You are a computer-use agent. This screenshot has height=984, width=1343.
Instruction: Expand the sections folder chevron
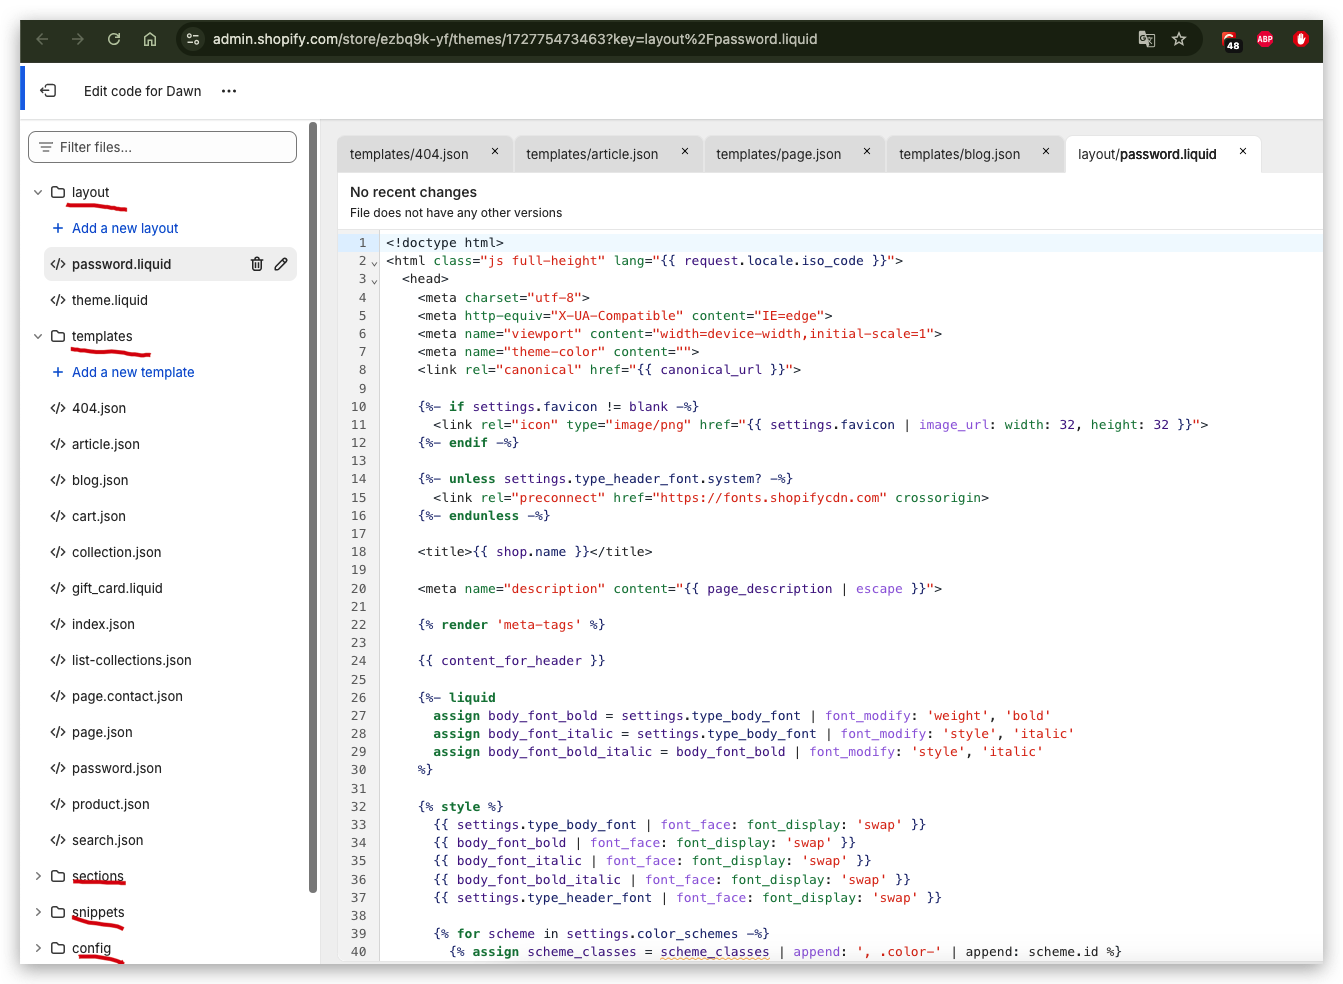[38, 876]
